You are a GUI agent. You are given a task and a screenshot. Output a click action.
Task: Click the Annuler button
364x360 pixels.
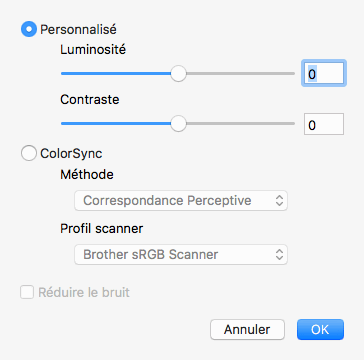tap(247, 329)
